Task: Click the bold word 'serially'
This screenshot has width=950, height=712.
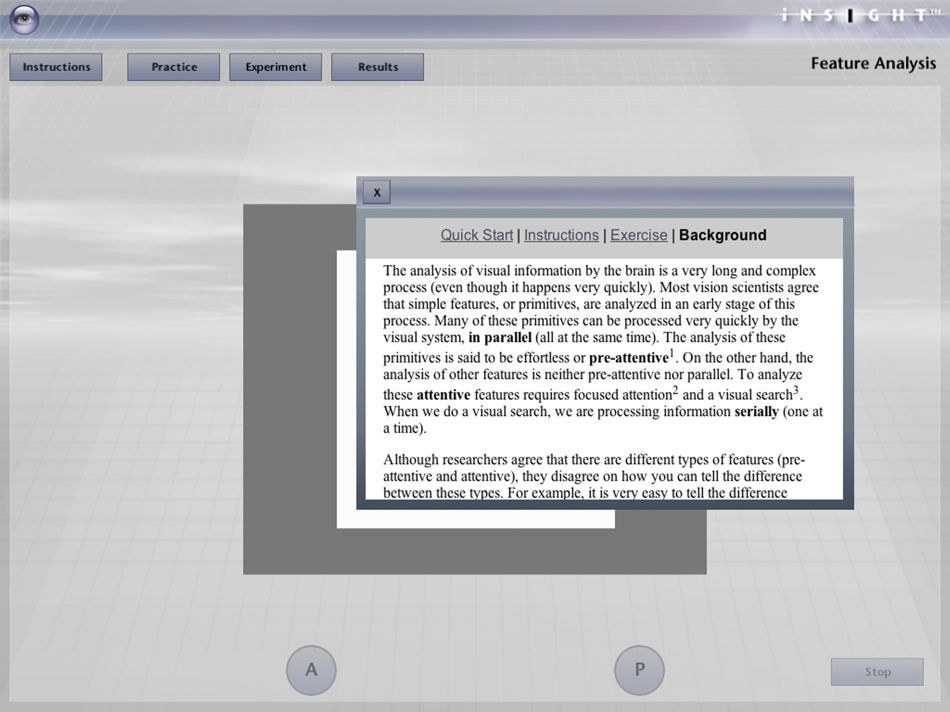Action: [x=756, y=412]
